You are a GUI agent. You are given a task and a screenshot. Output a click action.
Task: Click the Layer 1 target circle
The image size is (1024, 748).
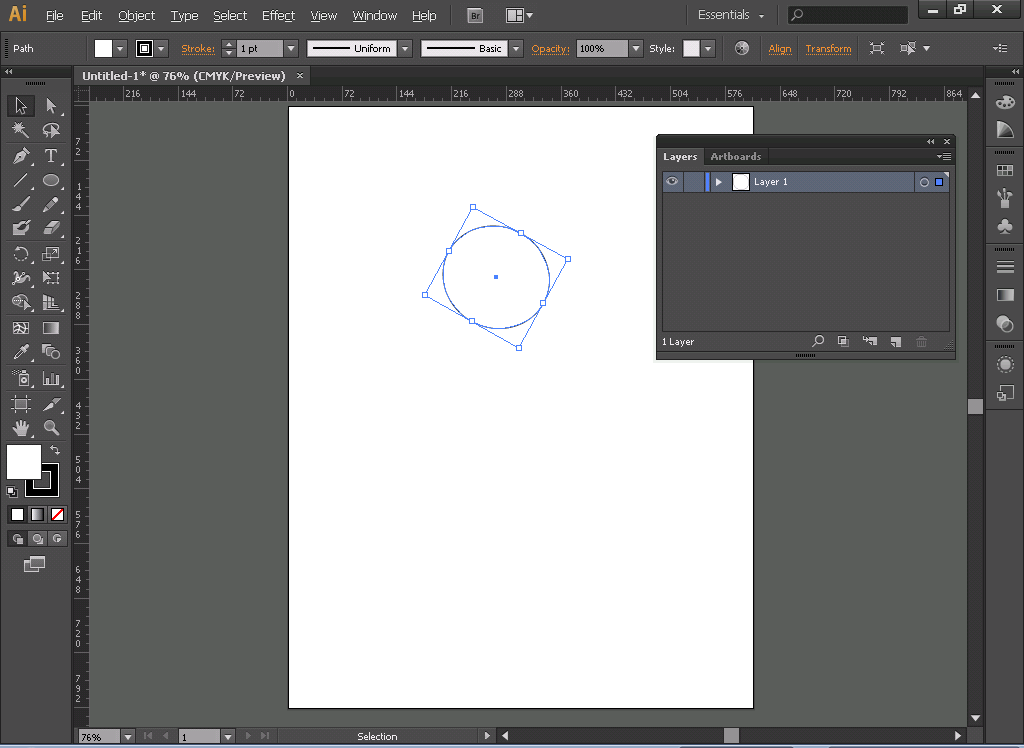(x=924, y=182)
